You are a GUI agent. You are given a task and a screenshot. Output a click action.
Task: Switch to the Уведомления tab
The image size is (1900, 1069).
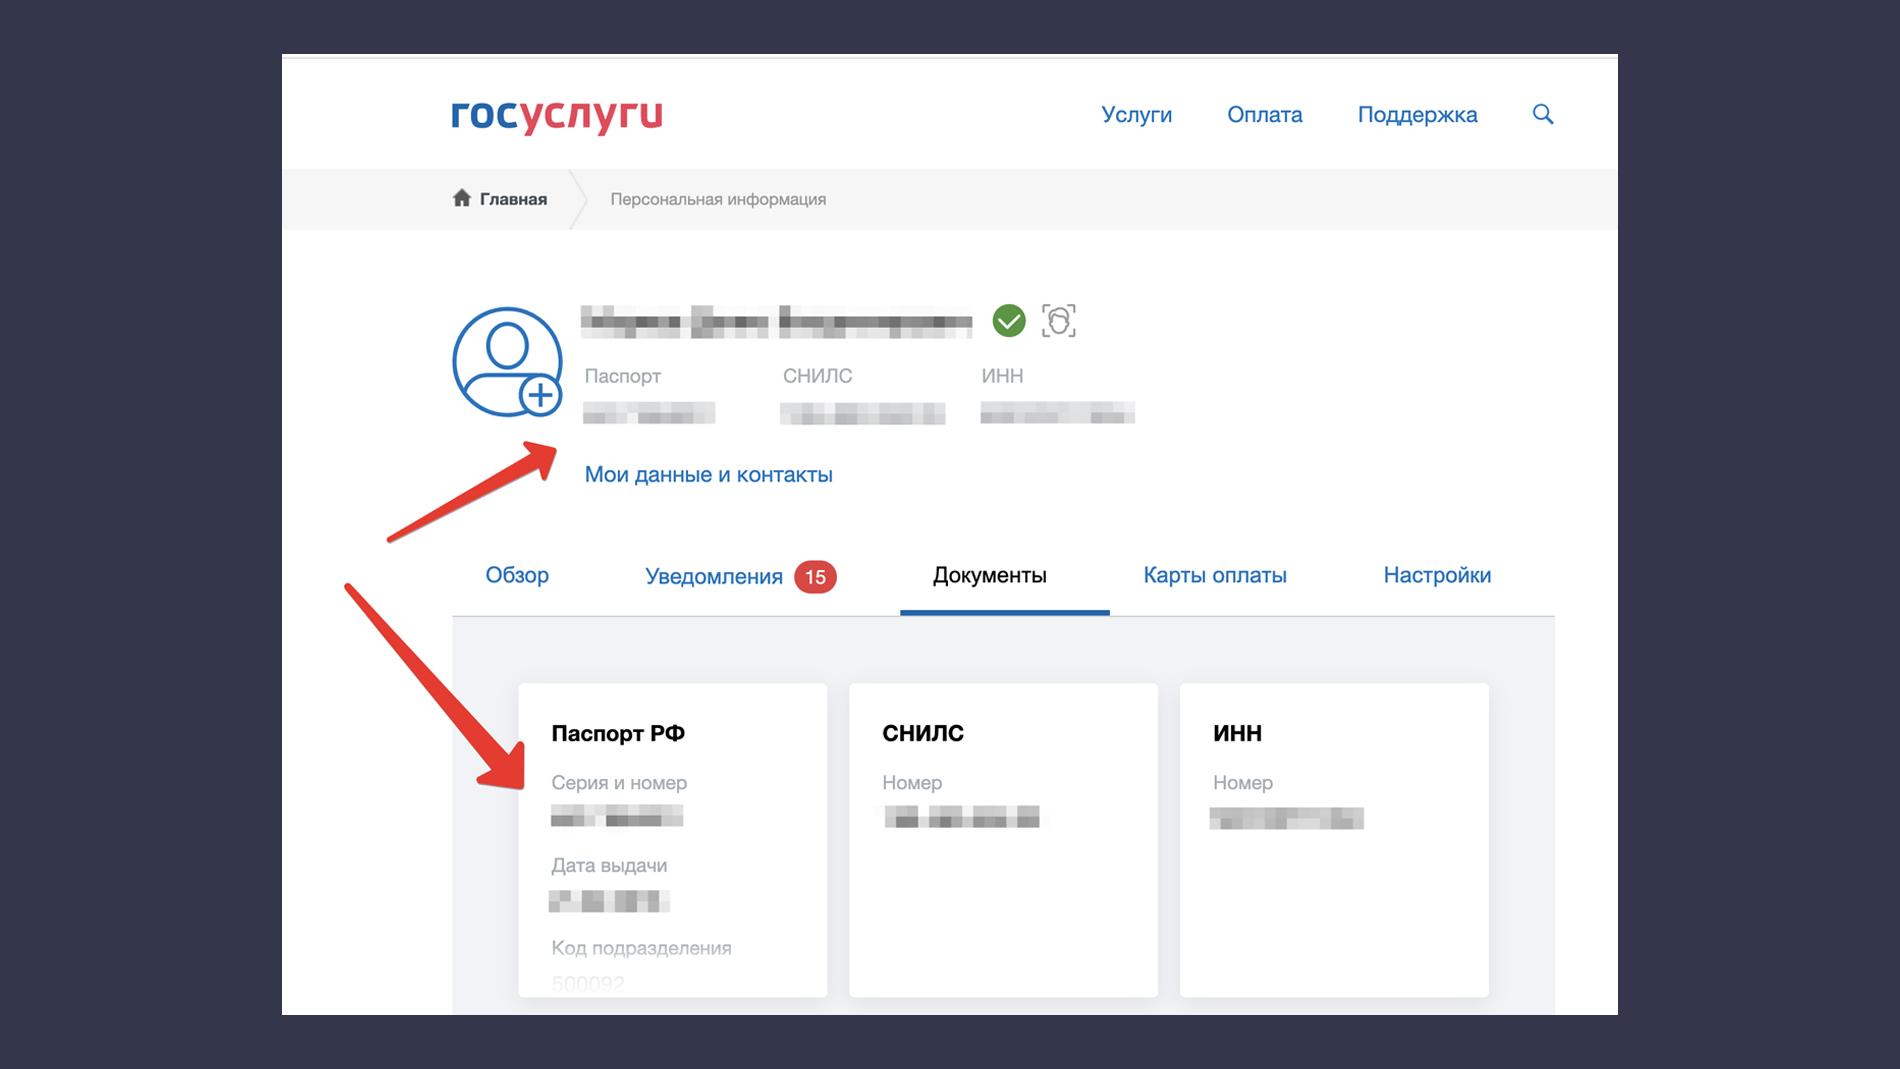coord(713,577)
